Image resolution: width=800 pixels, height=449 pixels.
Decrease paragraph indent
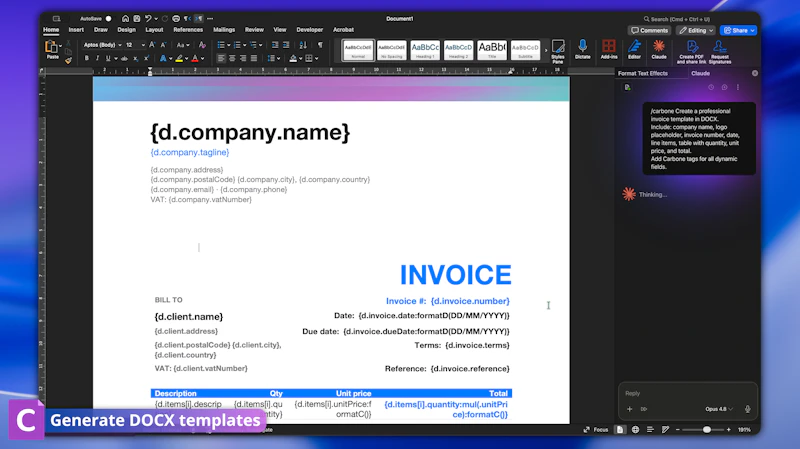click(x=275, y=45)
